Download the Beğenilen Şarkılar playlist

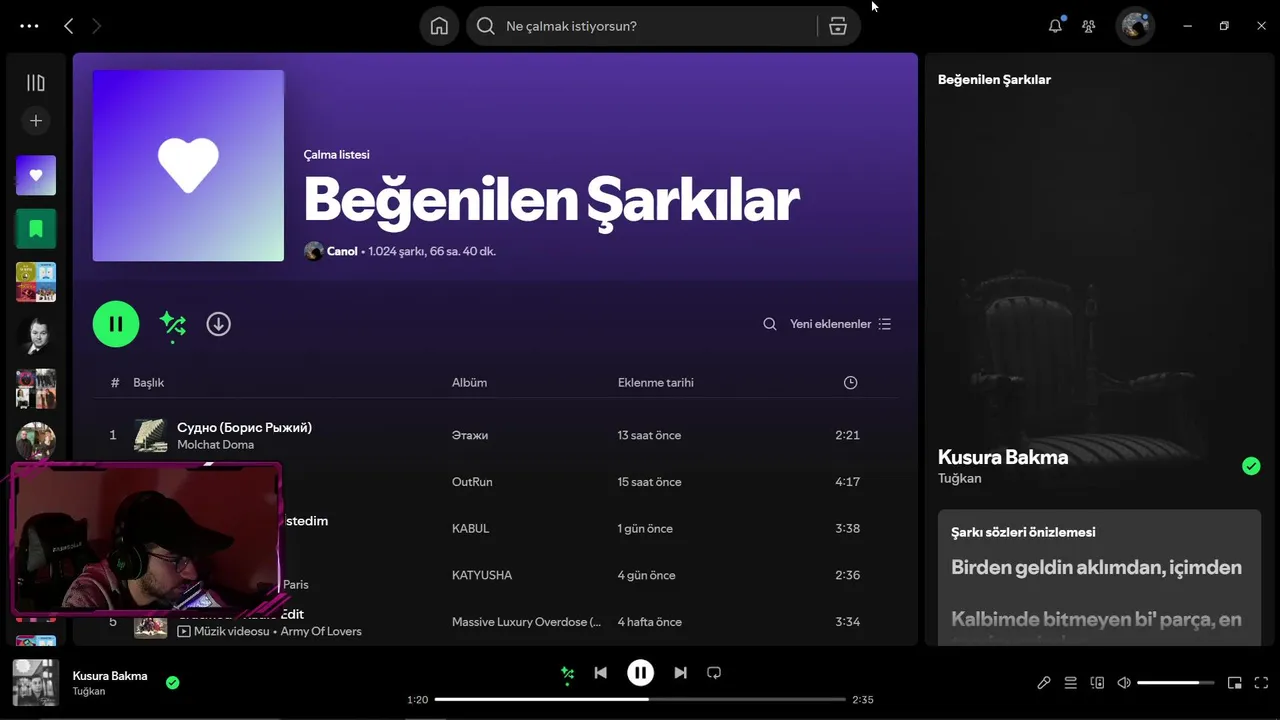(218, 324)
